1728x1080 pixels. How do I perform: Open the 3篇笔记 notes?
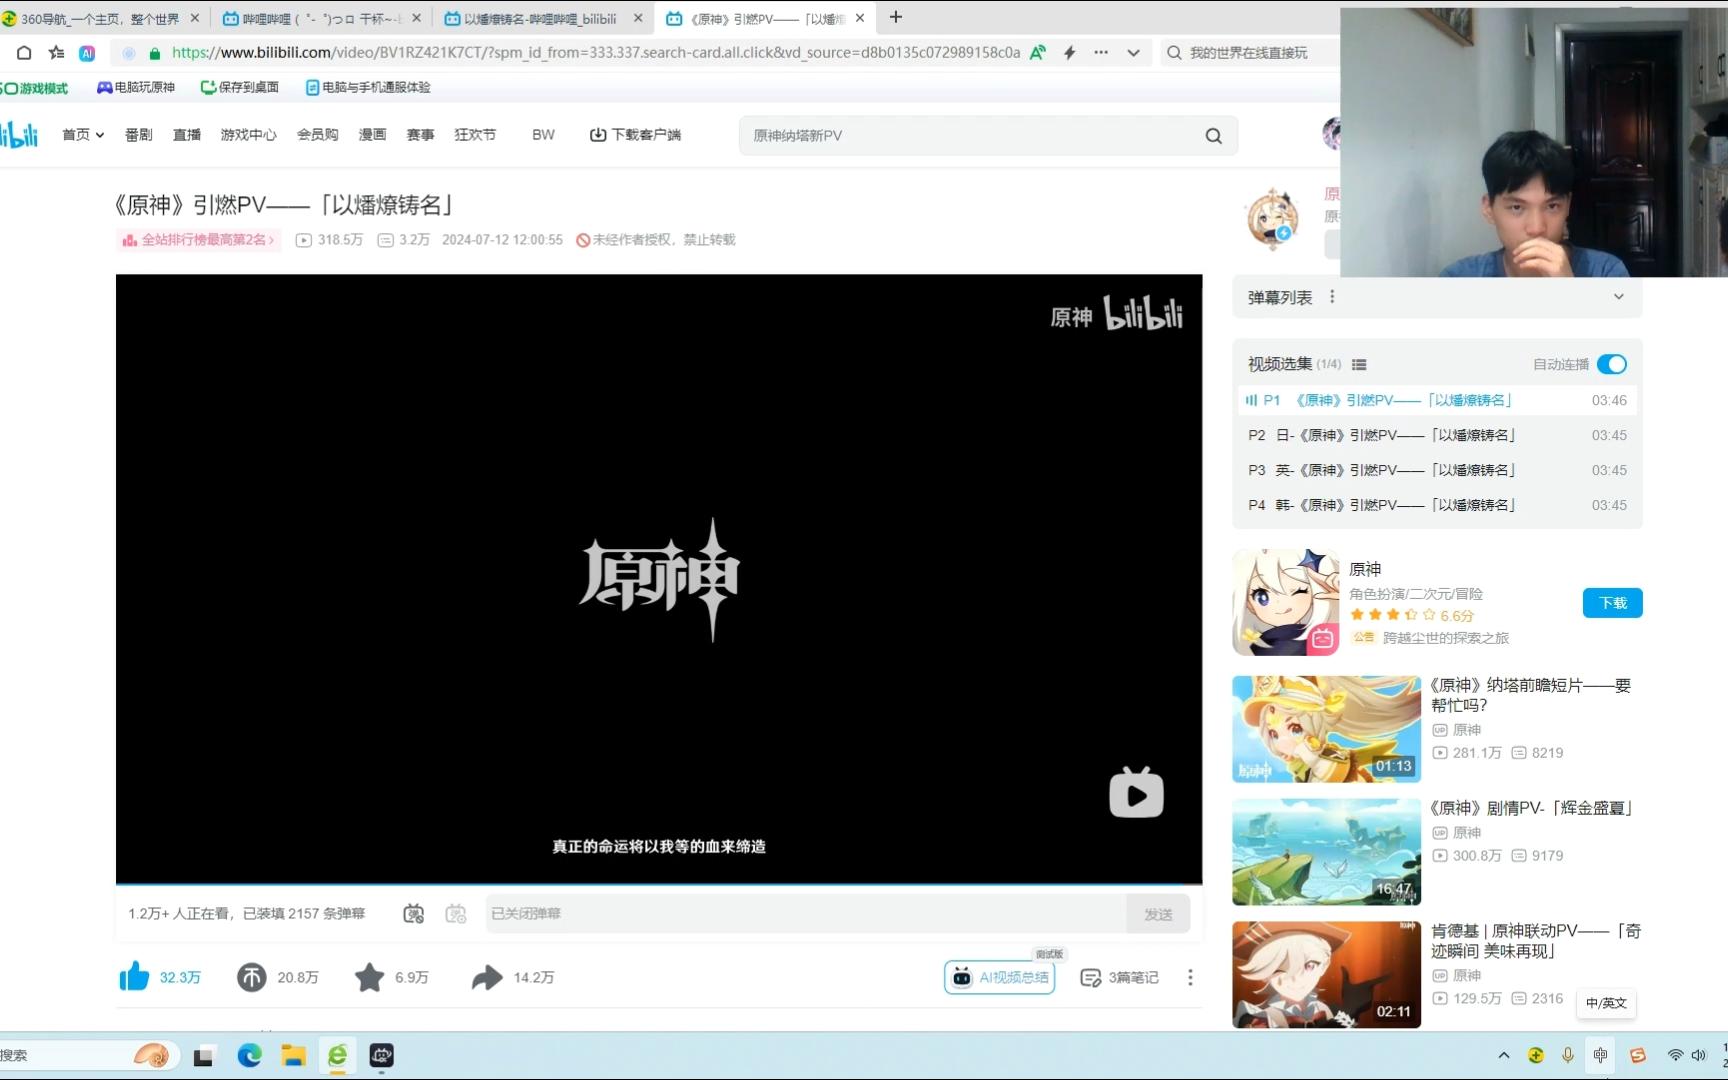(1119, 977)
